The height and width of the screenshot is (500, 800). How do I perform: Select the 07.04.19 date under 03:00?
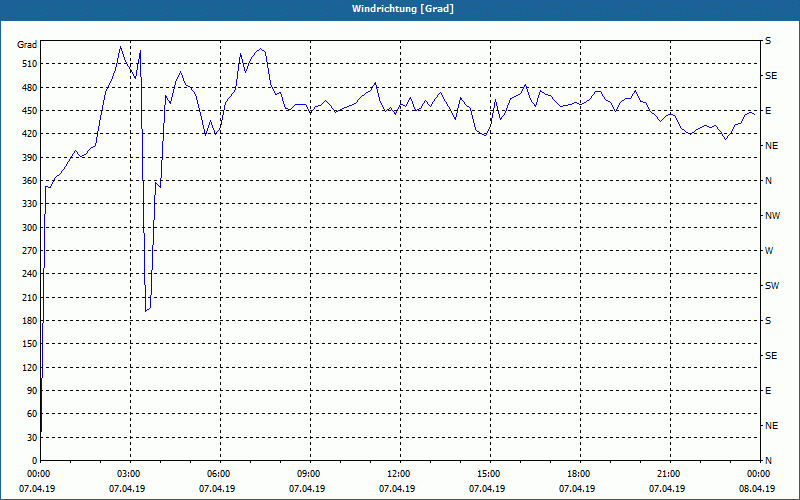coord(127,489)
